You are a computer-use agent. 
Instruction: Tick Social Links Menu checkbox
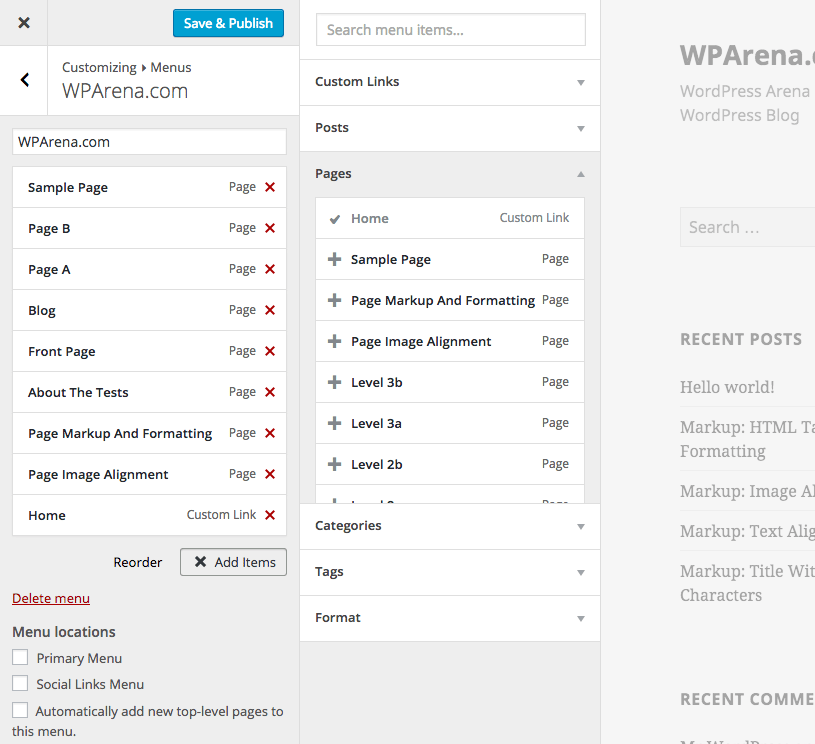20,683
